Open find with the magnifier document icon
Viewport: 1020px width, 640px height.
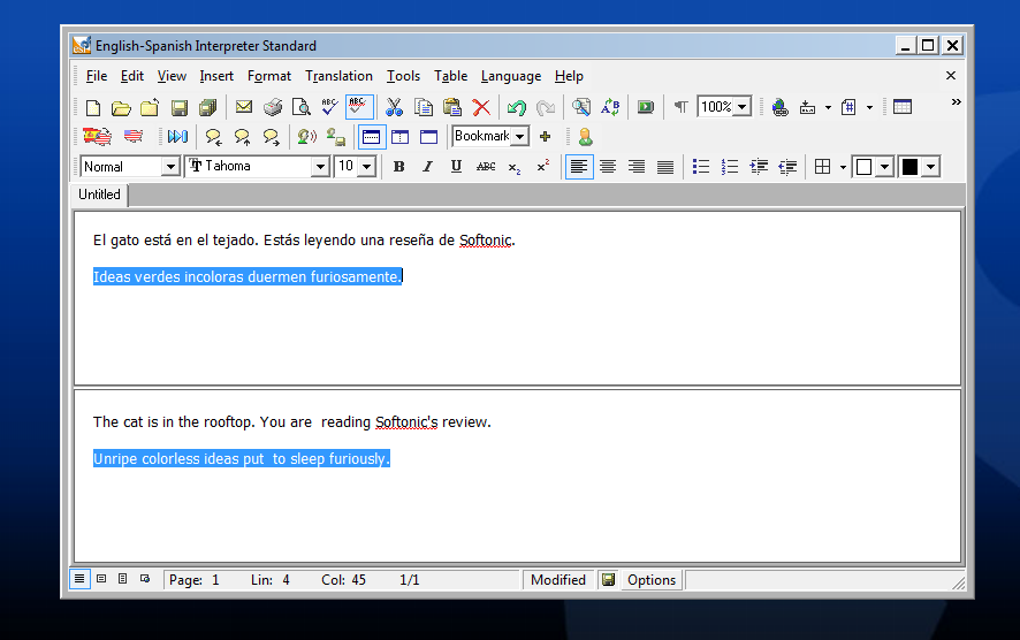tap(581, 107)
